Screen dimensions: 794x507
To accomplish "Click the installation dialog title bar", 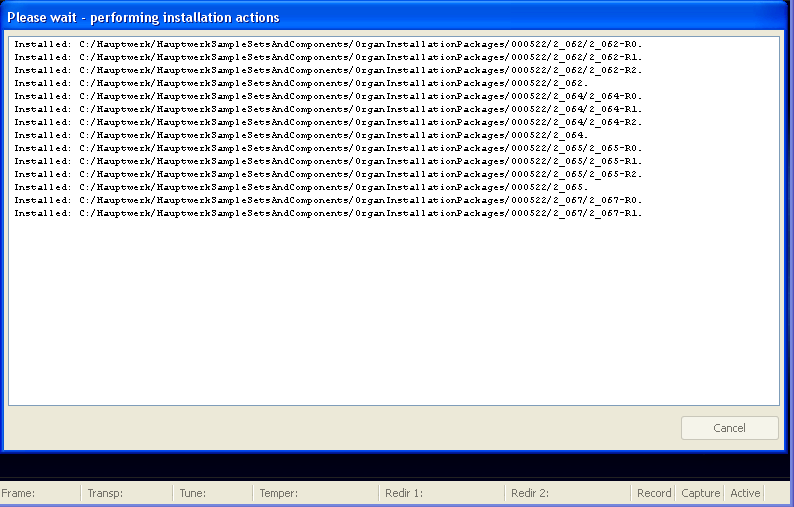I will 394,17.
